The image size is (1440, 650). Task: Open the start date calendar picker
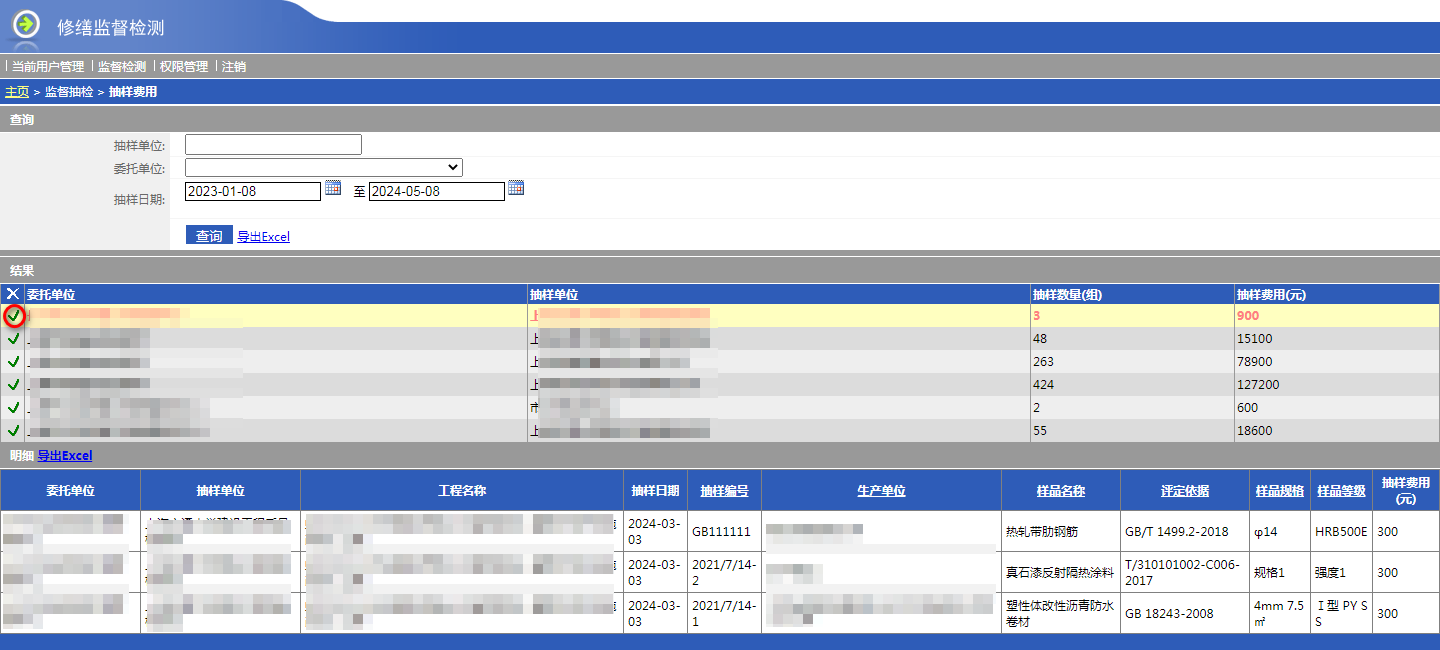click(333, 188)
